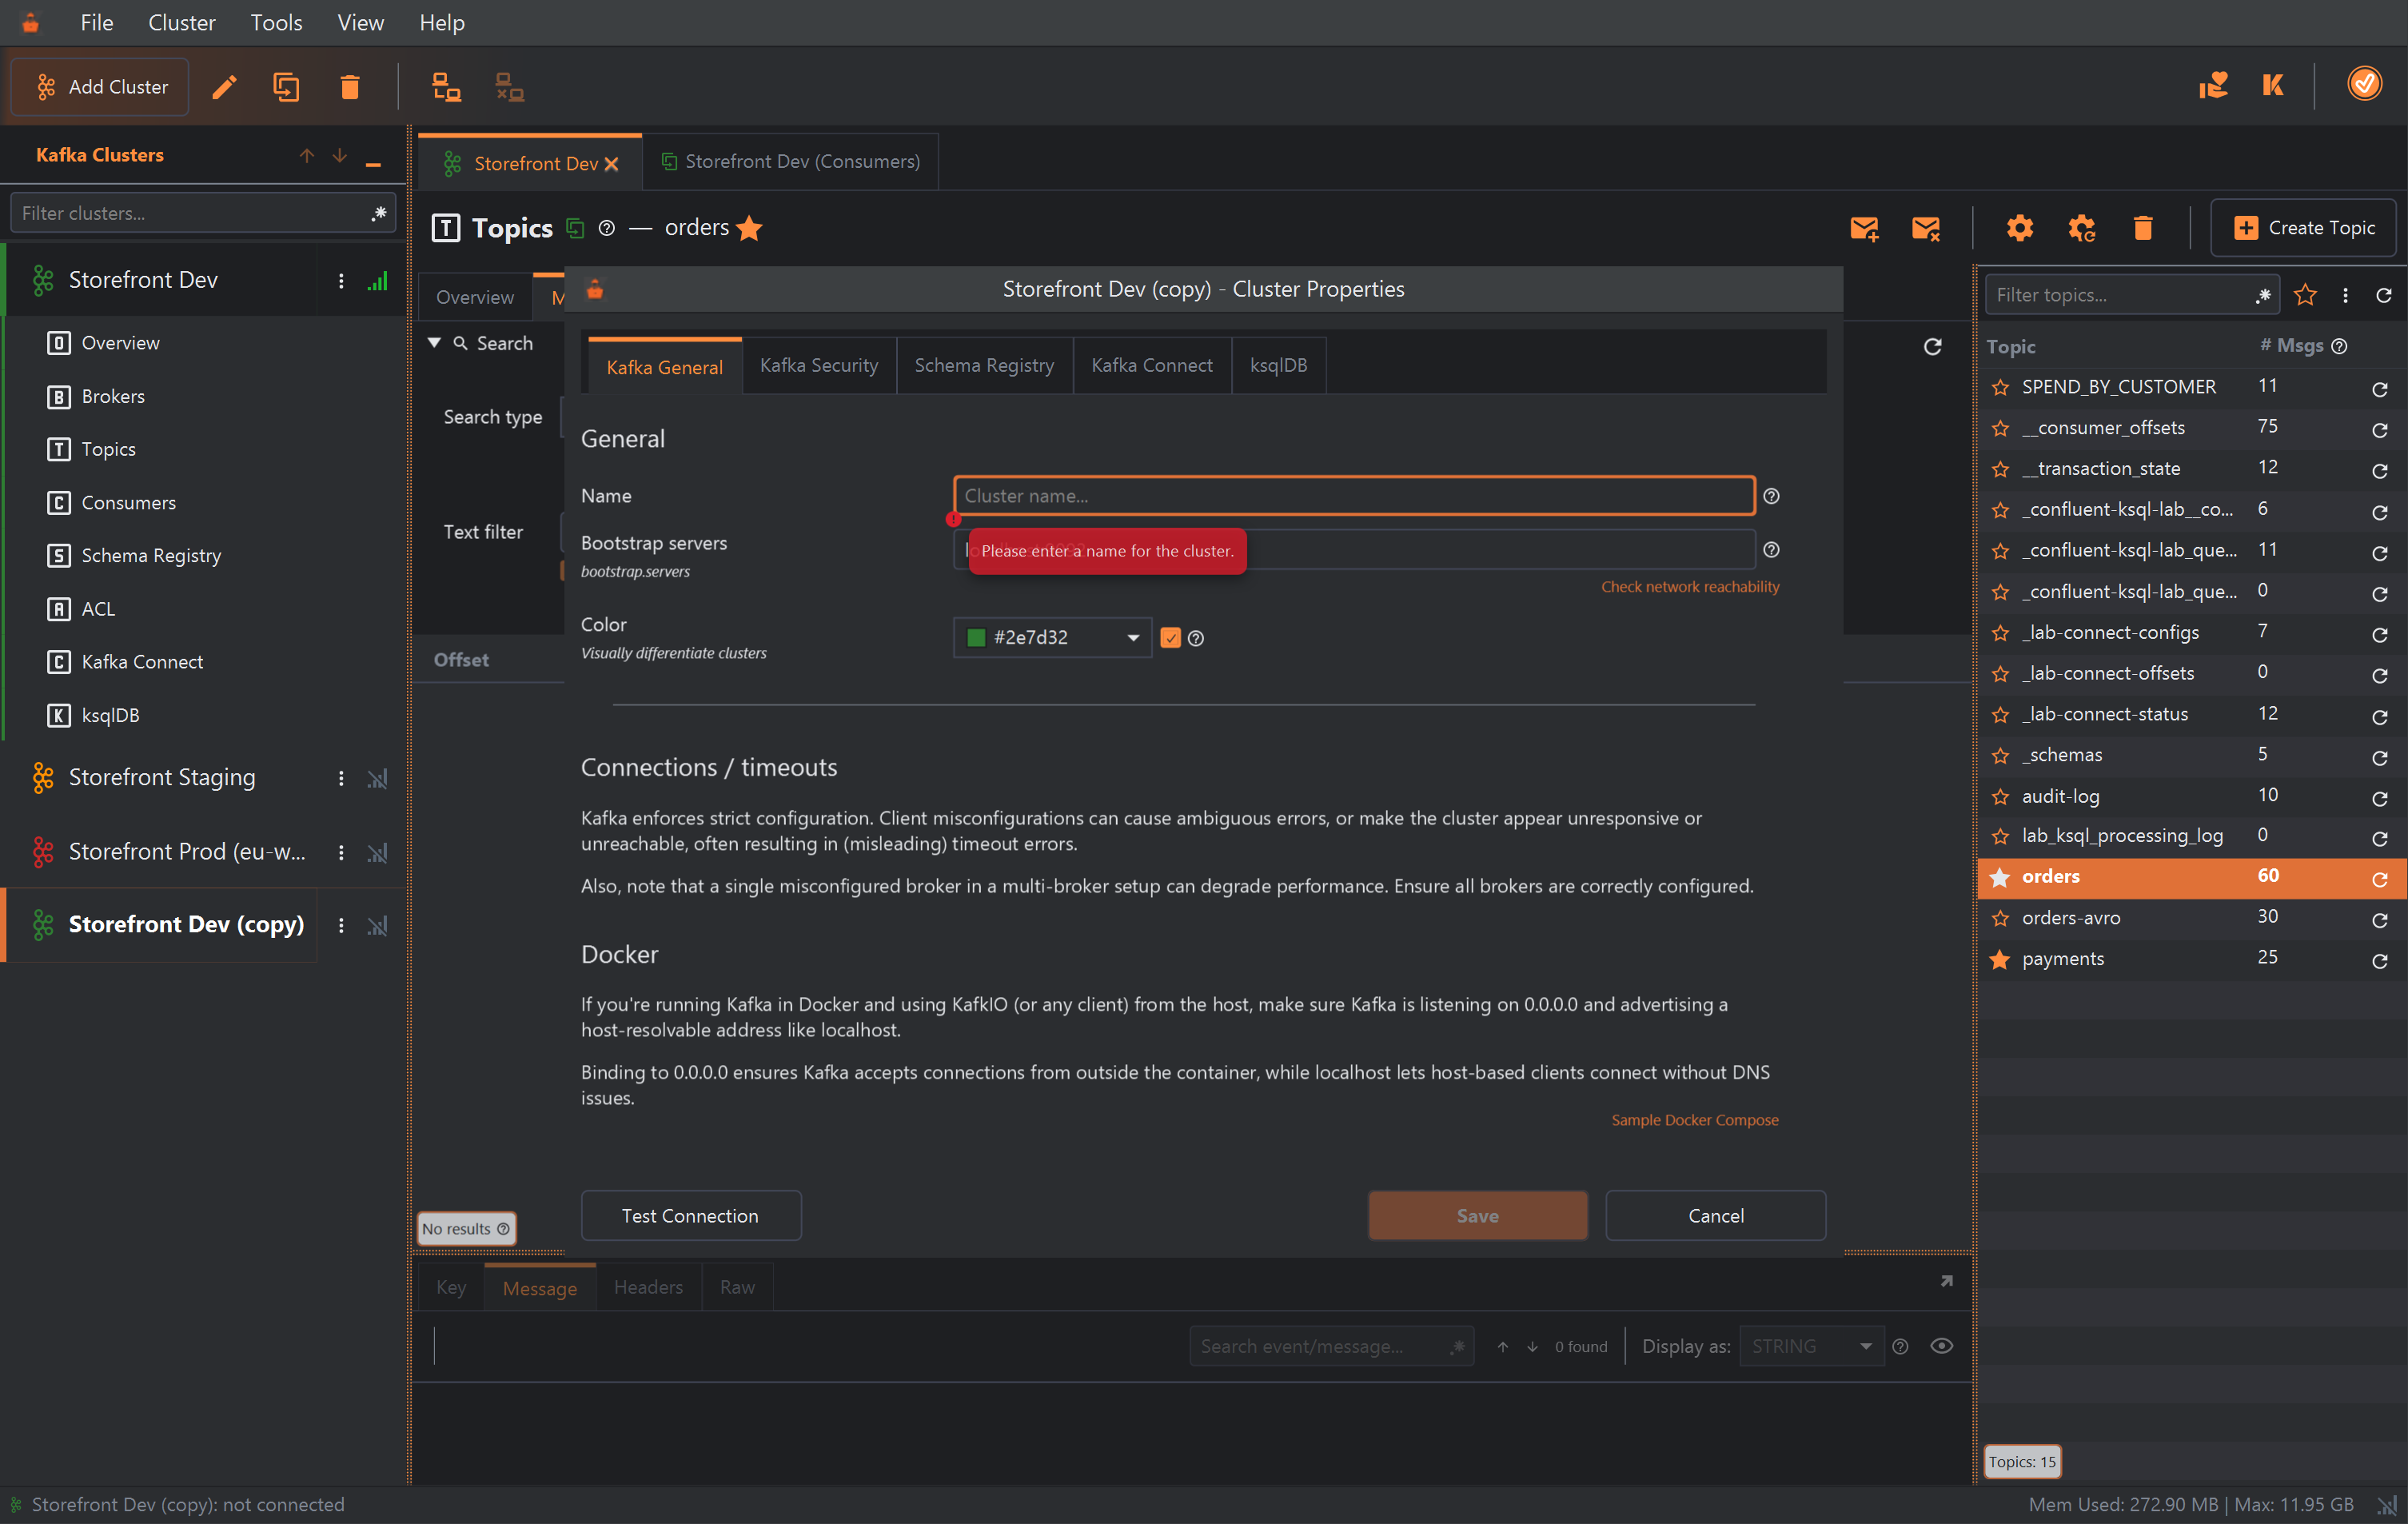Click the orange K icon at top right

[2272, 85]
